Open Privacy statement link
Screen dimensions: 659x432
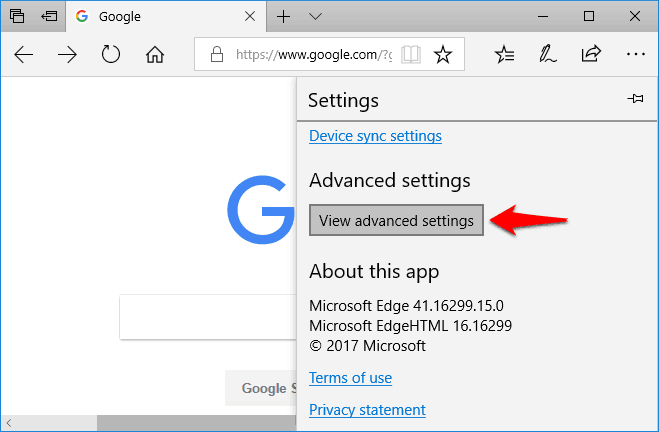[367, 410]
